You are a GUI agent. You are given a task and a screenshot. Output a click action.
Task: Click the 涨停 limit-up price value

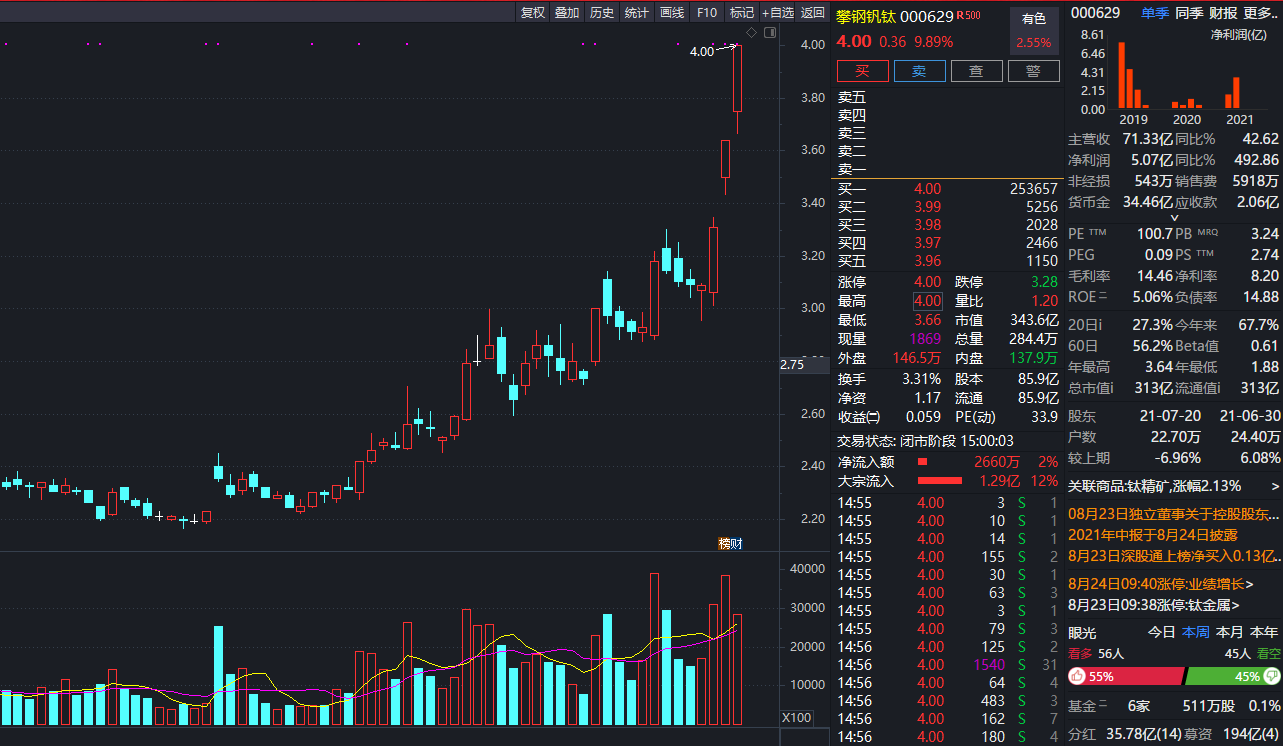point(927,282)
